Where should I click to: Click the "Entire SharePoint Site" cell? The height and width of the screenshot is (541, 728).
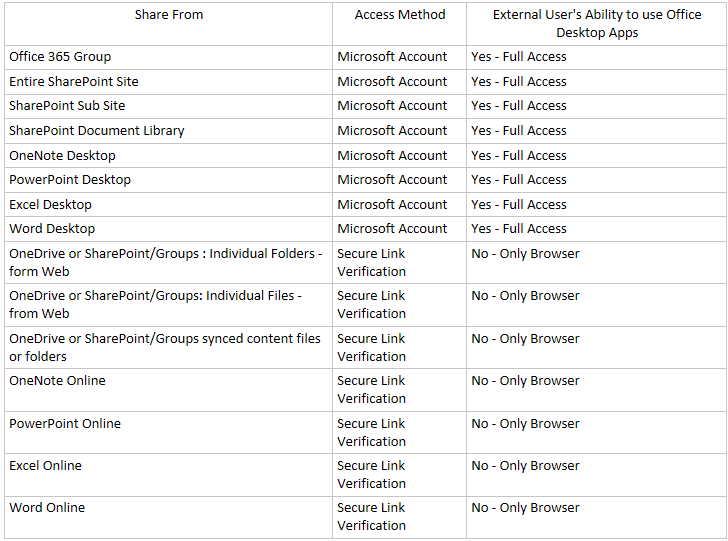(x=74, y=81)
